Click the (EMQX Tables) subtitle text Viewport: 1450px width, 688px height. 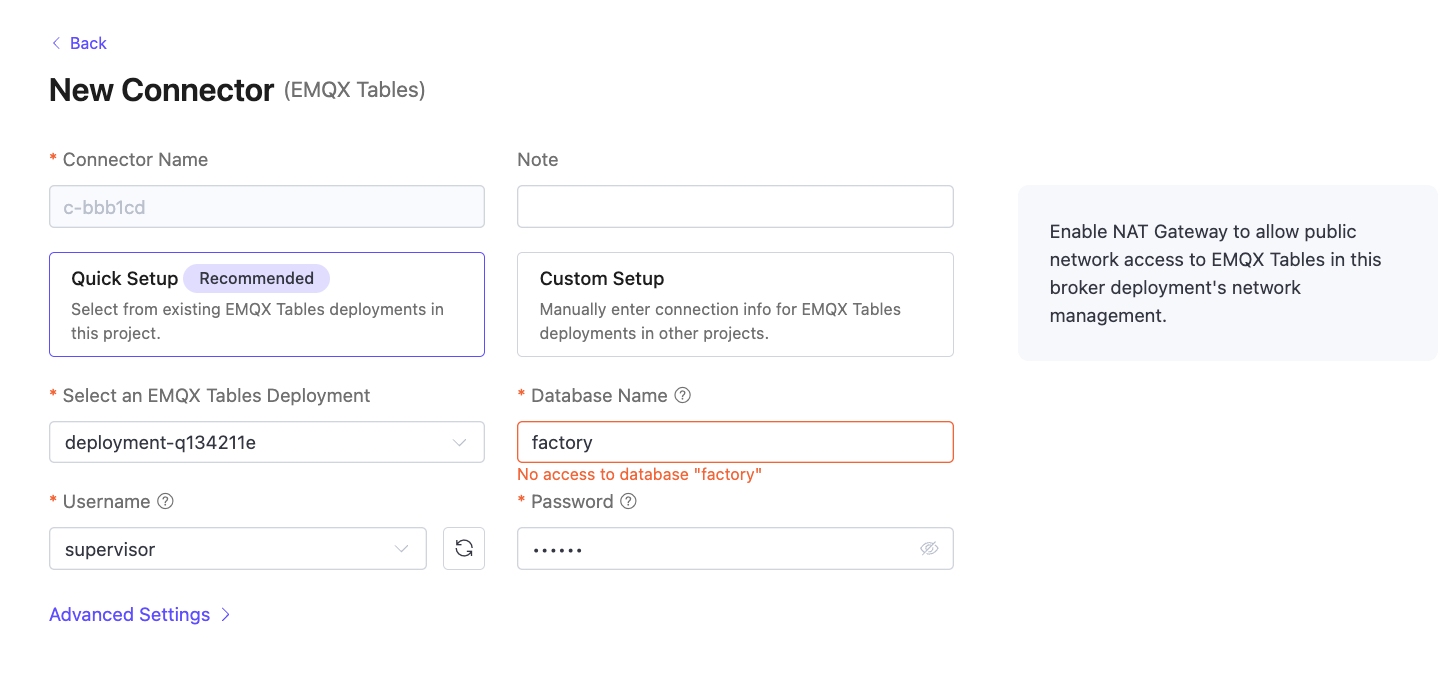tap(355, 90)
